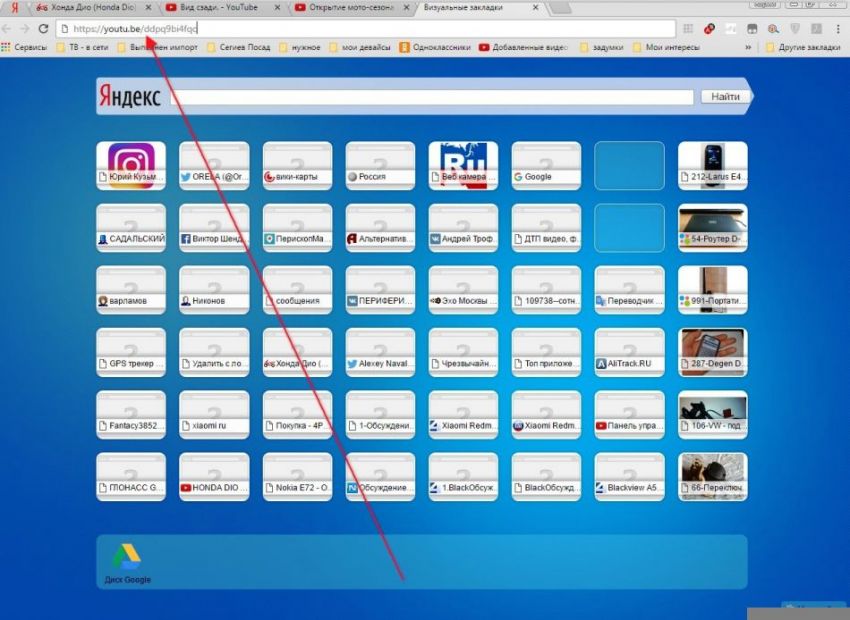The height and width of the screenshot is (620, 850).
Task: Open the Google visual bookmark tile
Action: [546, 164]
